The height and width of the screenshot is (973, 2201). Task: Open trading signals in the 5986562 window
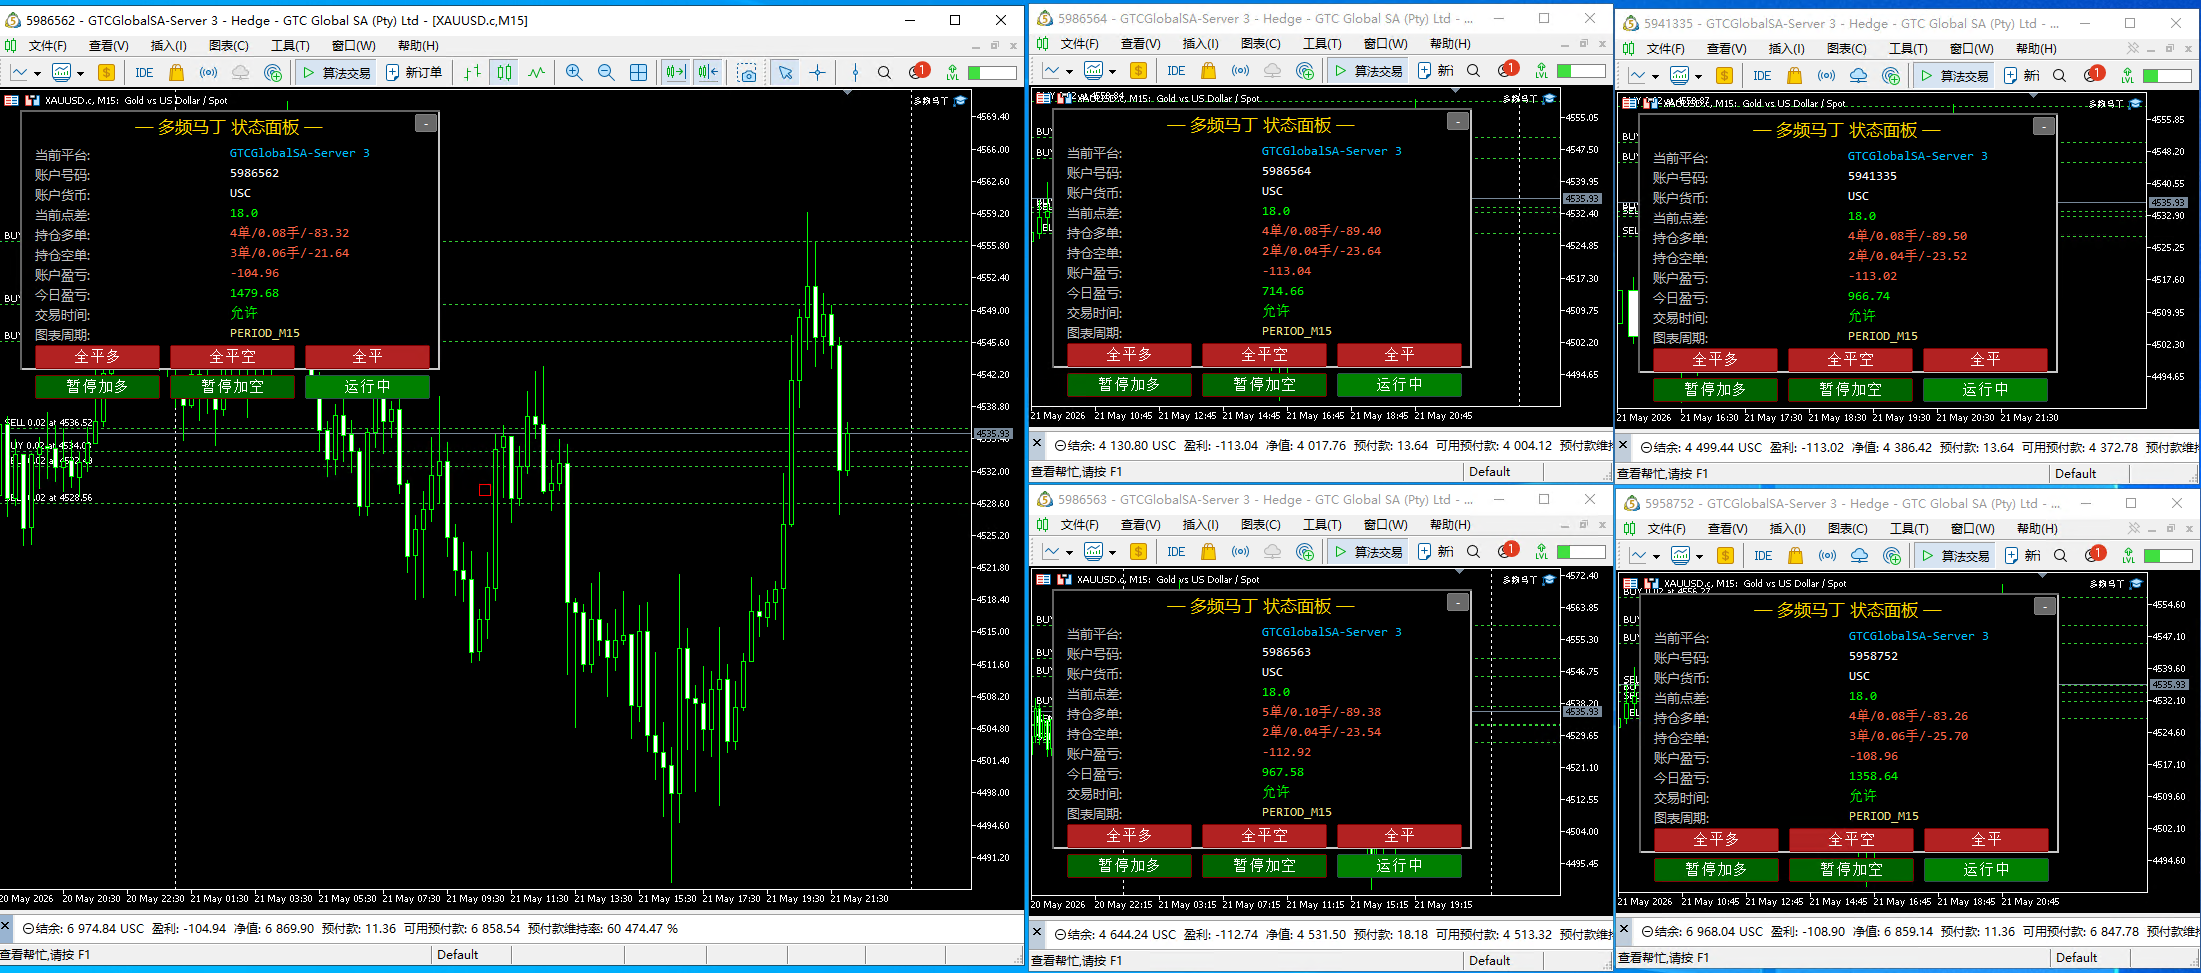click(208, 72)
